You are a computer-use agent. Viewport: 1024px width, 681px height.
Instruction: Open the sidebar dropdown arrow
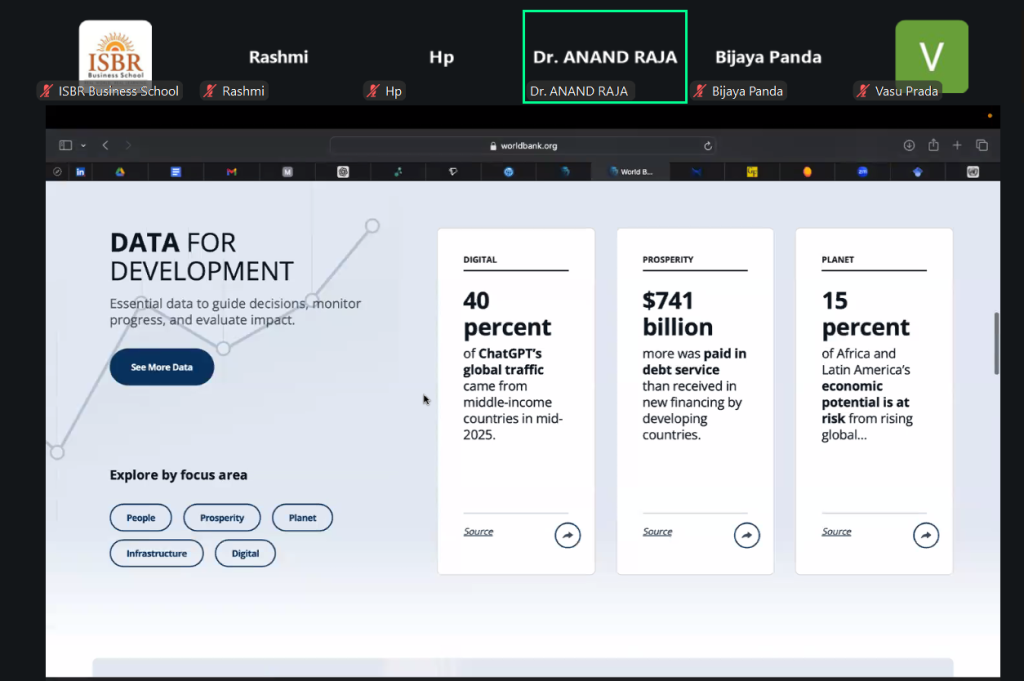click(x=83, y=145)
